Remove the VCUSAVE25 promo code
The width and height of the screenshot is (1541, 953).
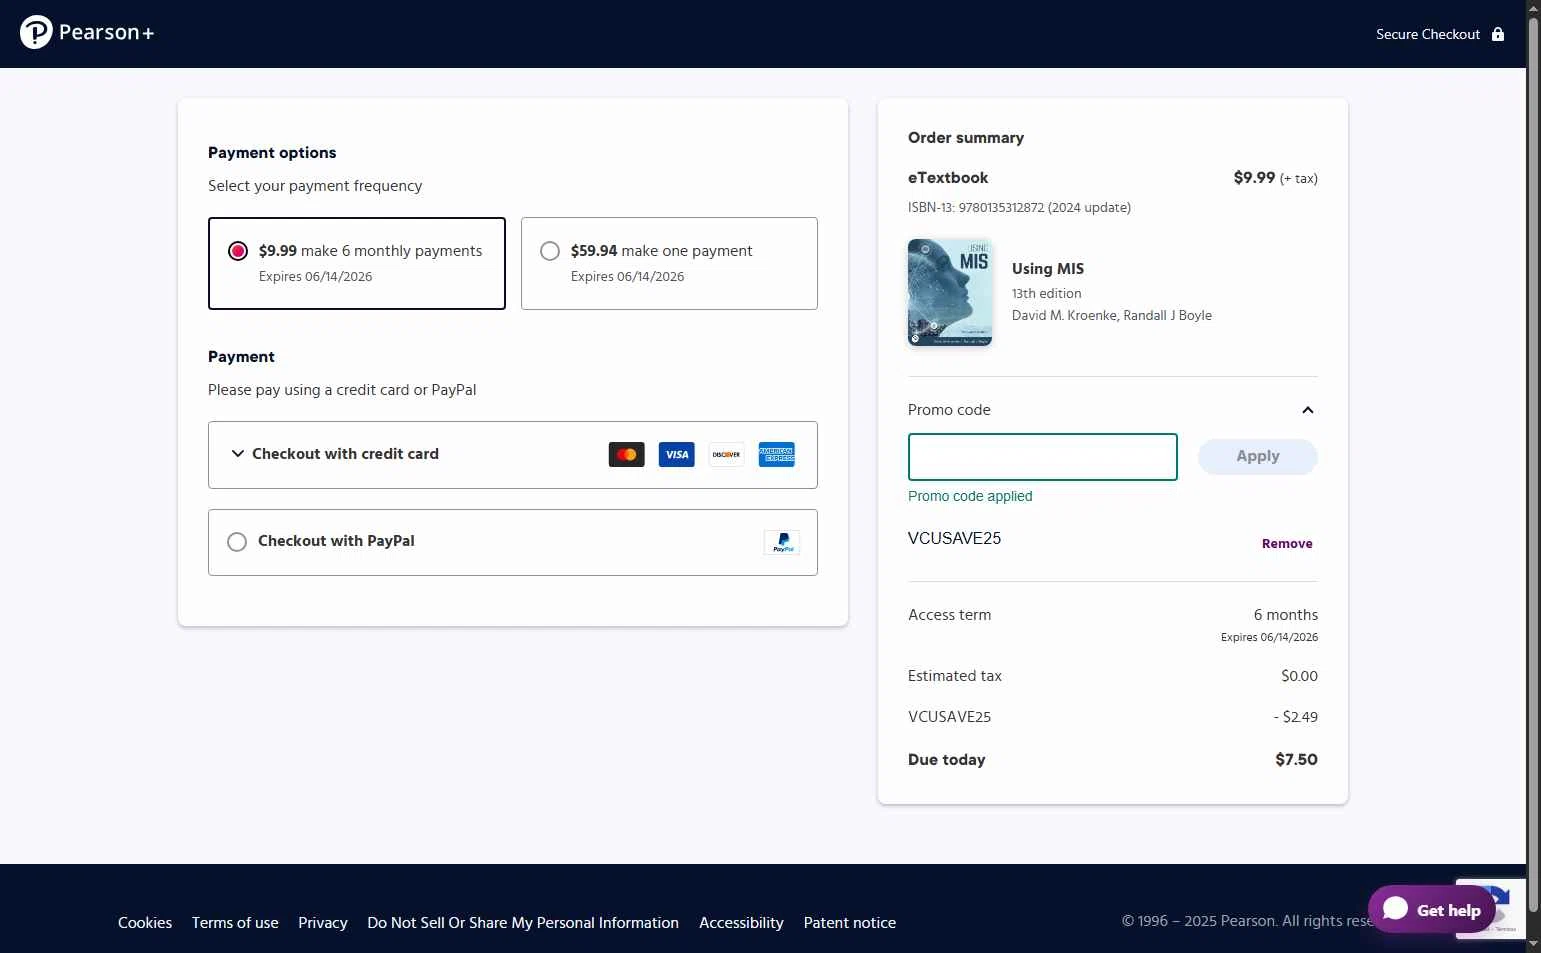[1287, 544]
